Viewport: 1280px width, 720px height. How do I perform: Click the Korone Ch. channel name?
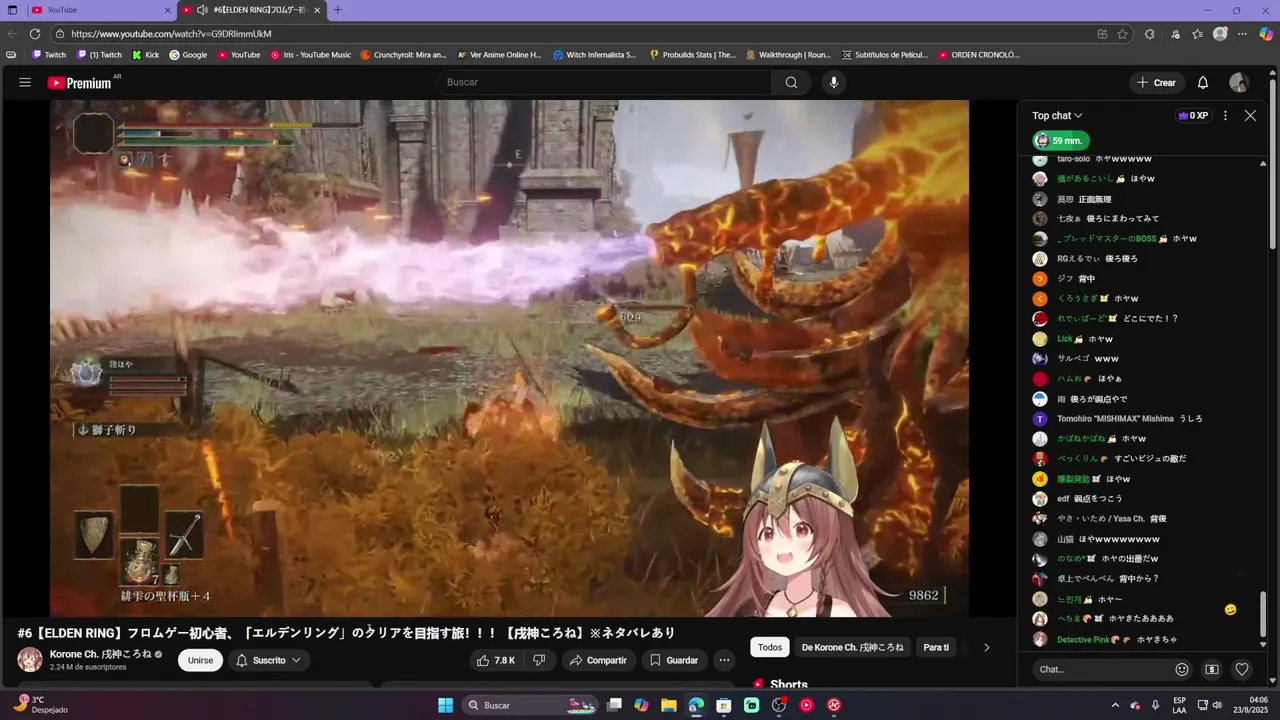100,654
